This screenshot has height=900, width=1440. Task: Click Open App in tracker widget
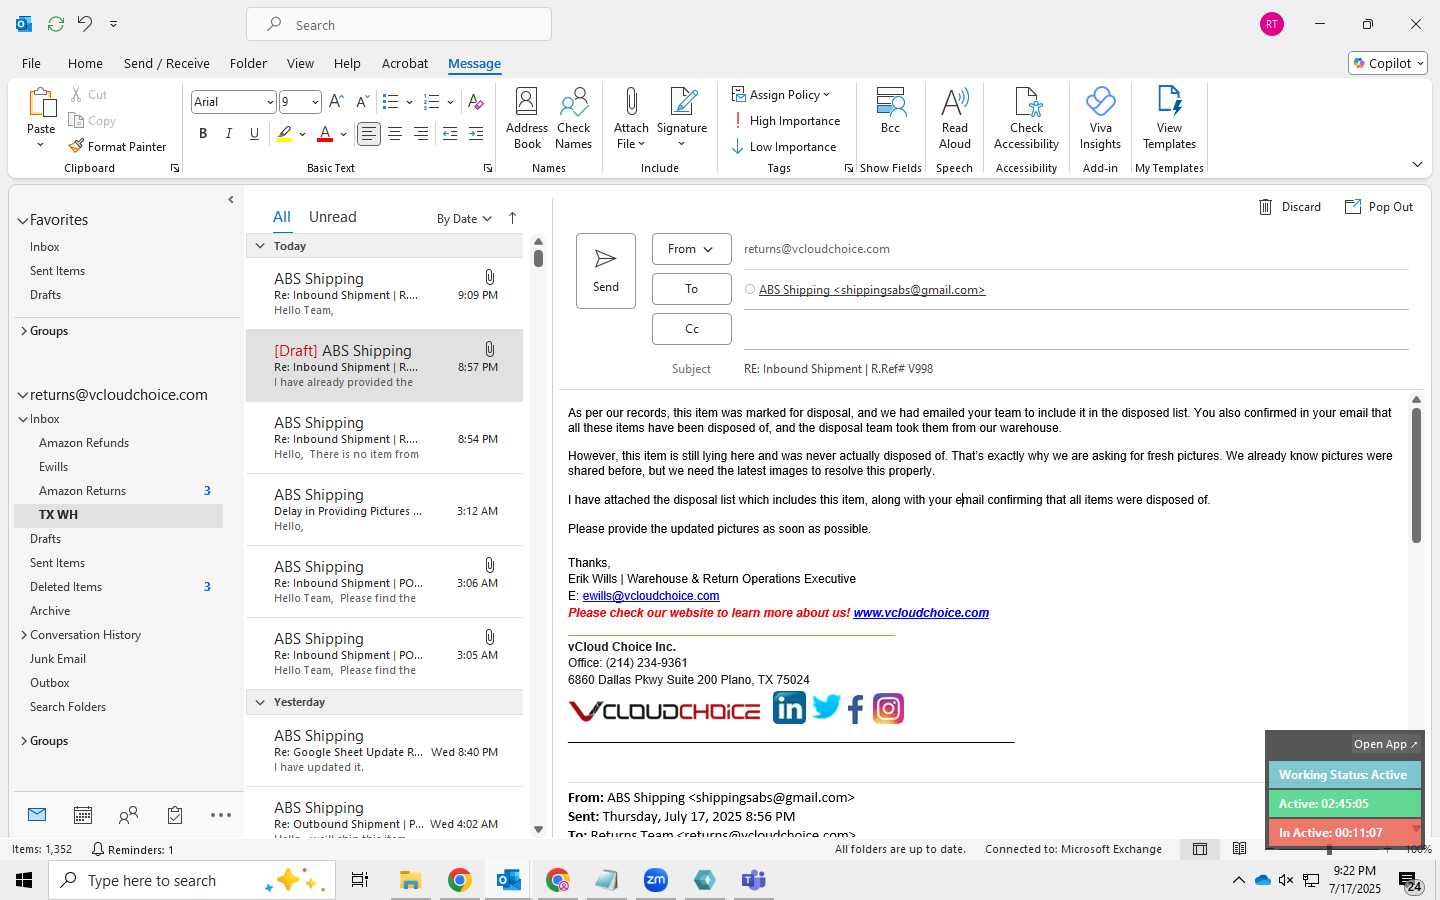pyautogui.click(x=1385, y=744)
